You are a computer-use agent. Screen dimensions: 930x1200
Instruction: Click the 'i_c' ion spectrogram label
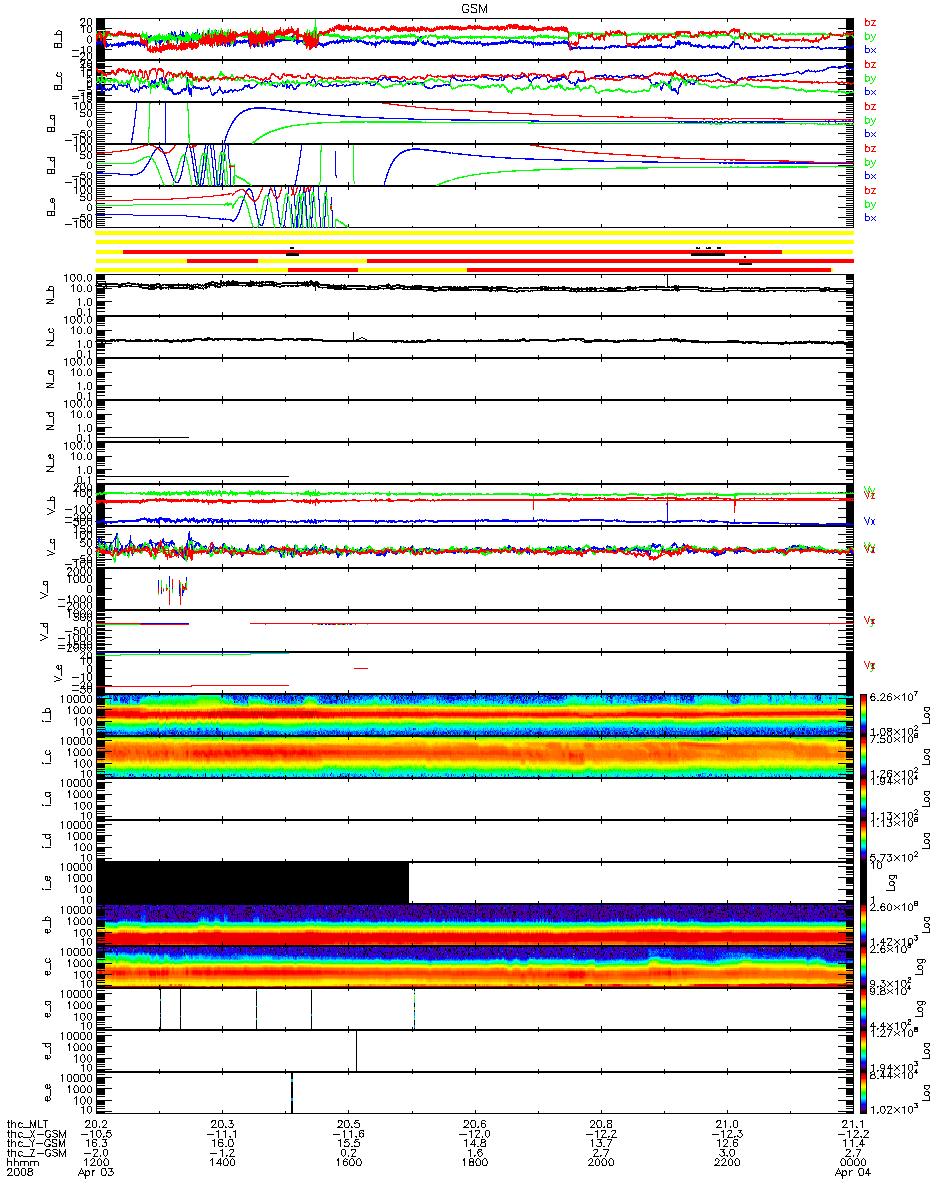(x=47, y=757)
